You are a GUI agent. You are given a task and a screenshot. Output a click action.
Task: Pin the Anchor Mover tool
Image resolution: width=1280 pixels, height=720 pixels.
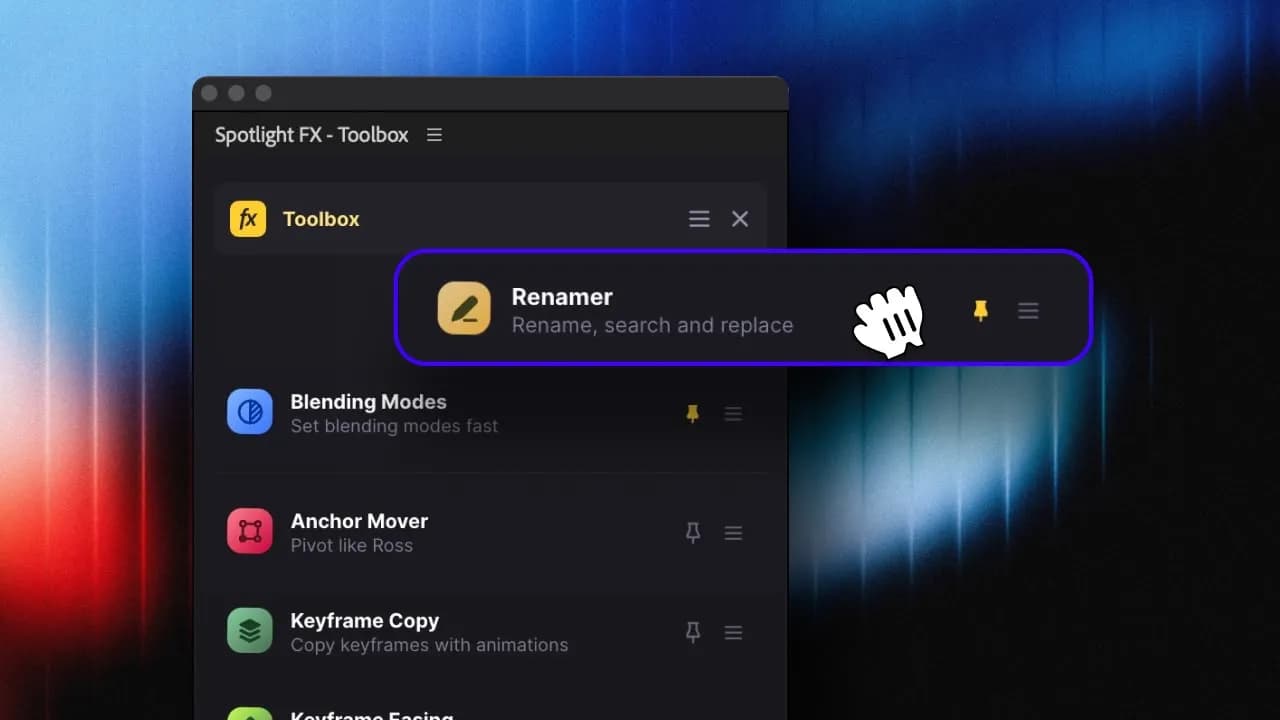pos(692,533)
